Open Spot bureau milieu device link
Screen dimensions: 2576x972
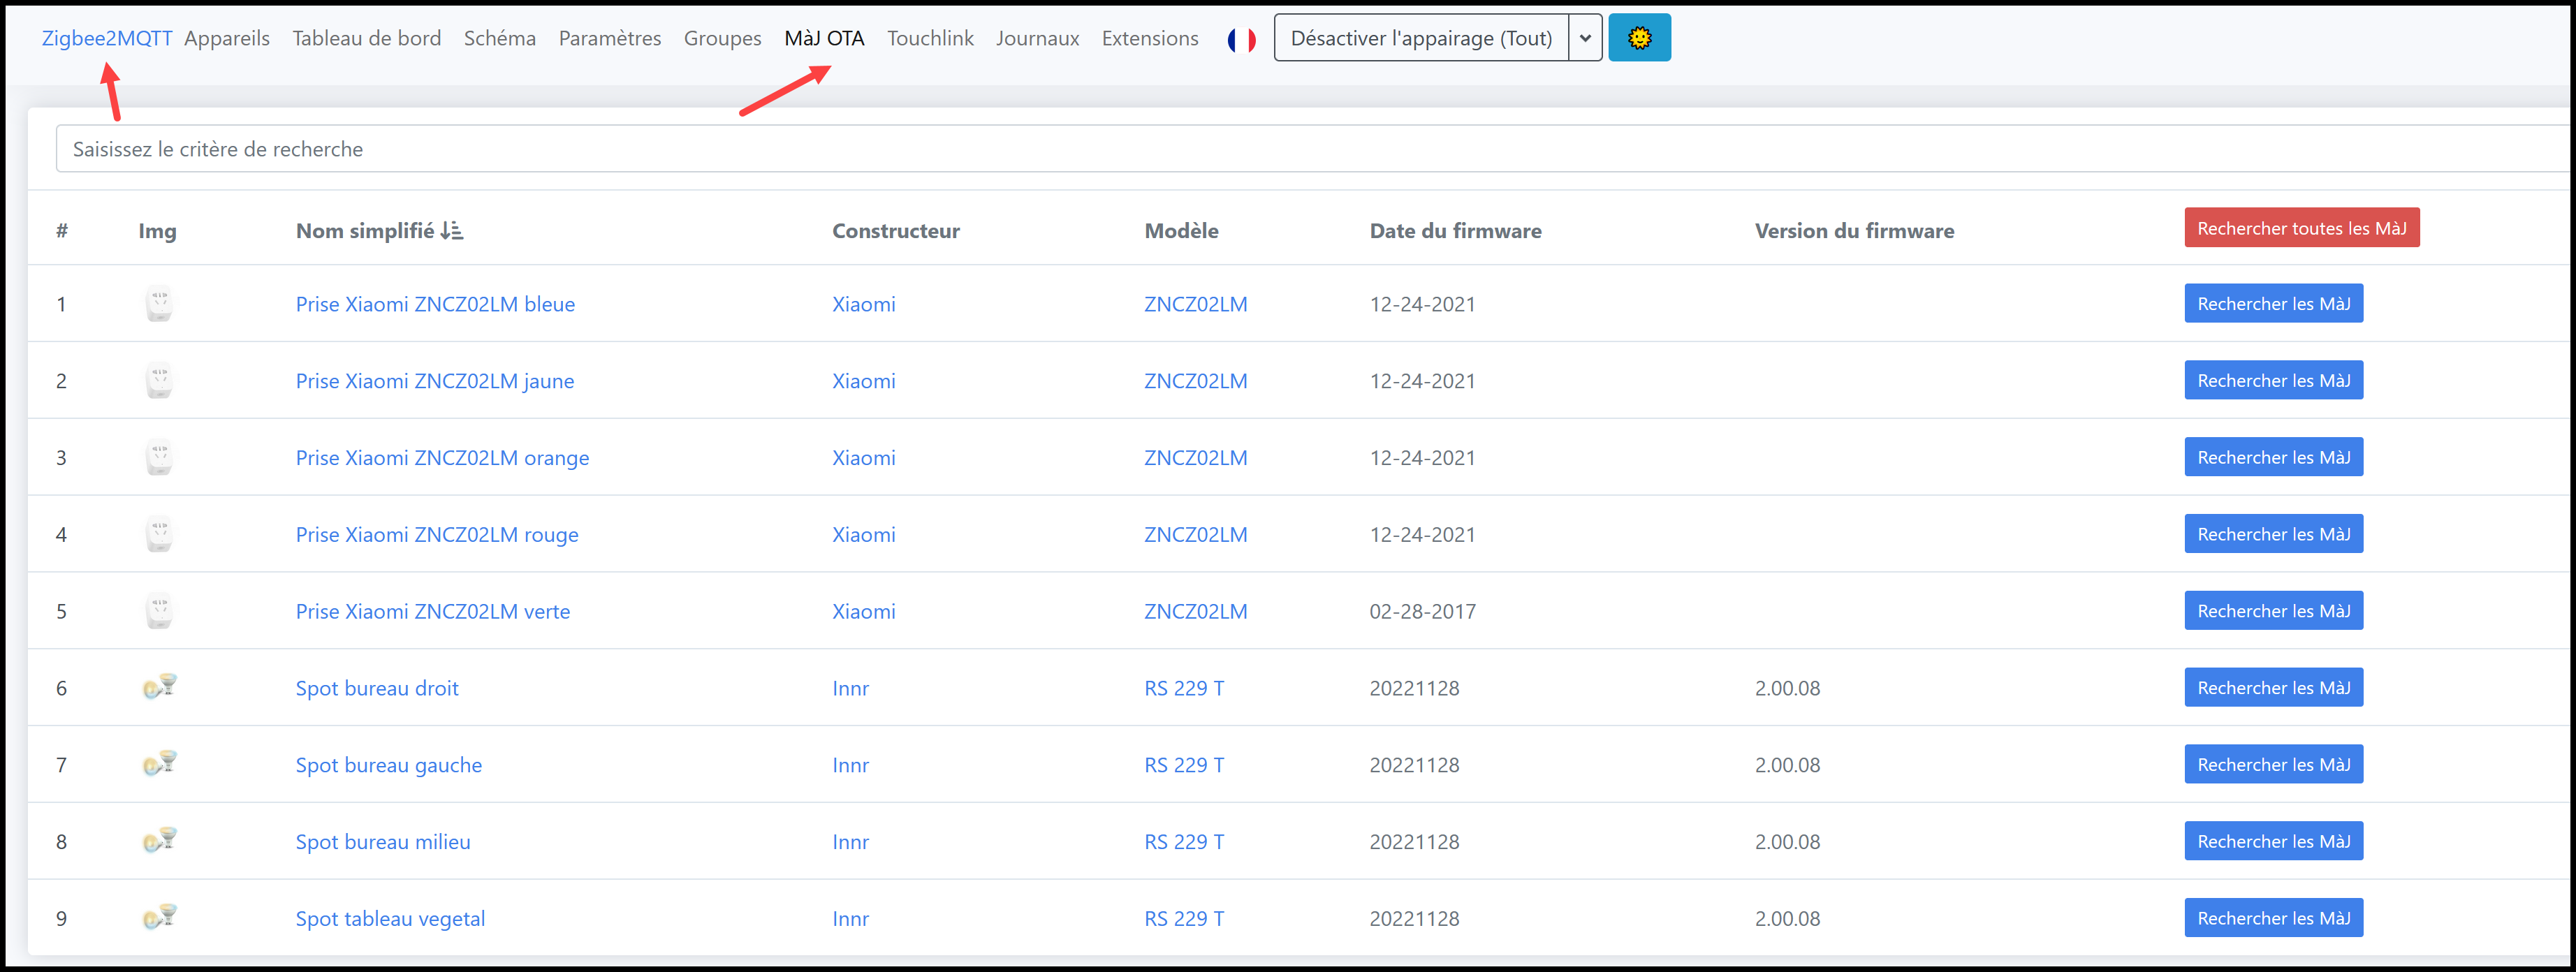tap(383, 842)
